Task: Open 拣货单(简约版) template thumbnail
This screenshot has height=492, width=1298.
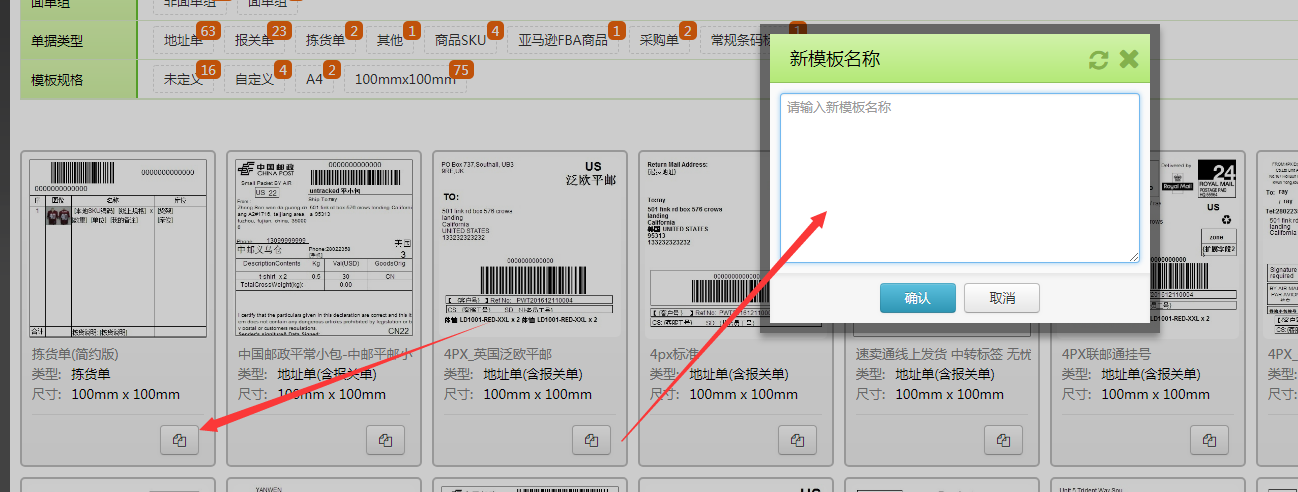Action: click(x=118, y=248)
